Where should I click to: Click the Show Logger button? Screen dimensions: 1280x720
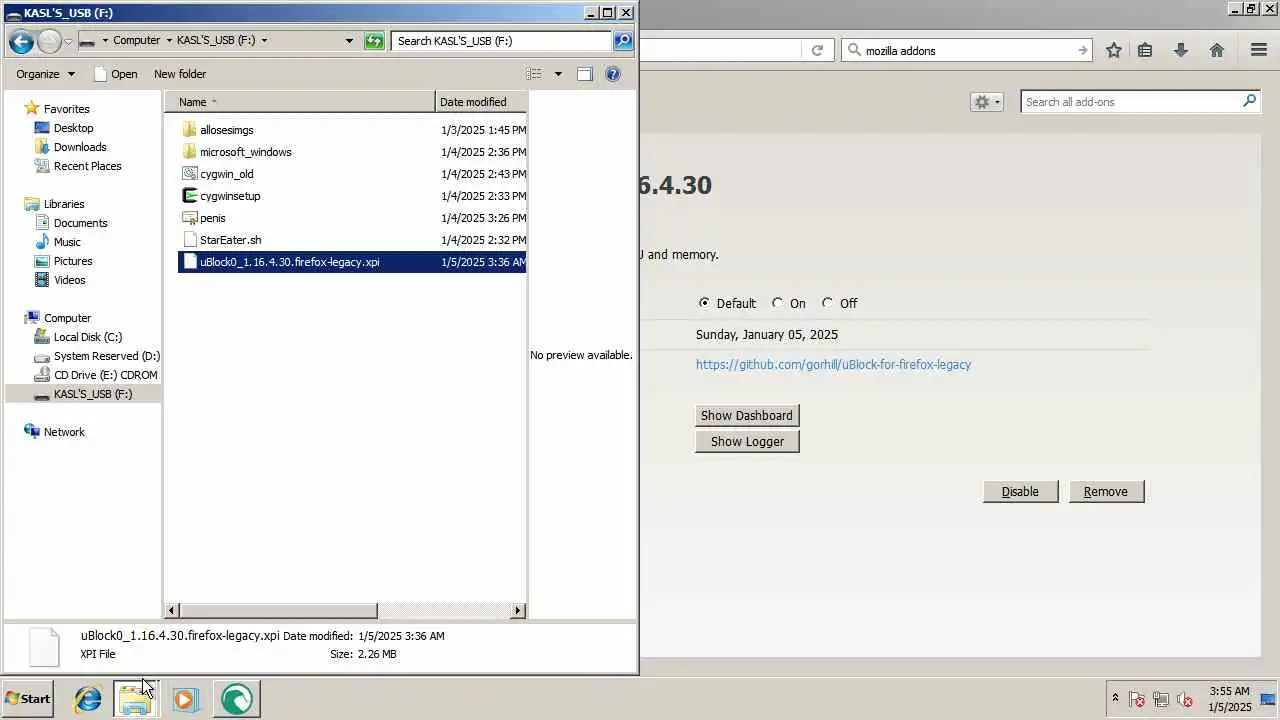point(747,442)
